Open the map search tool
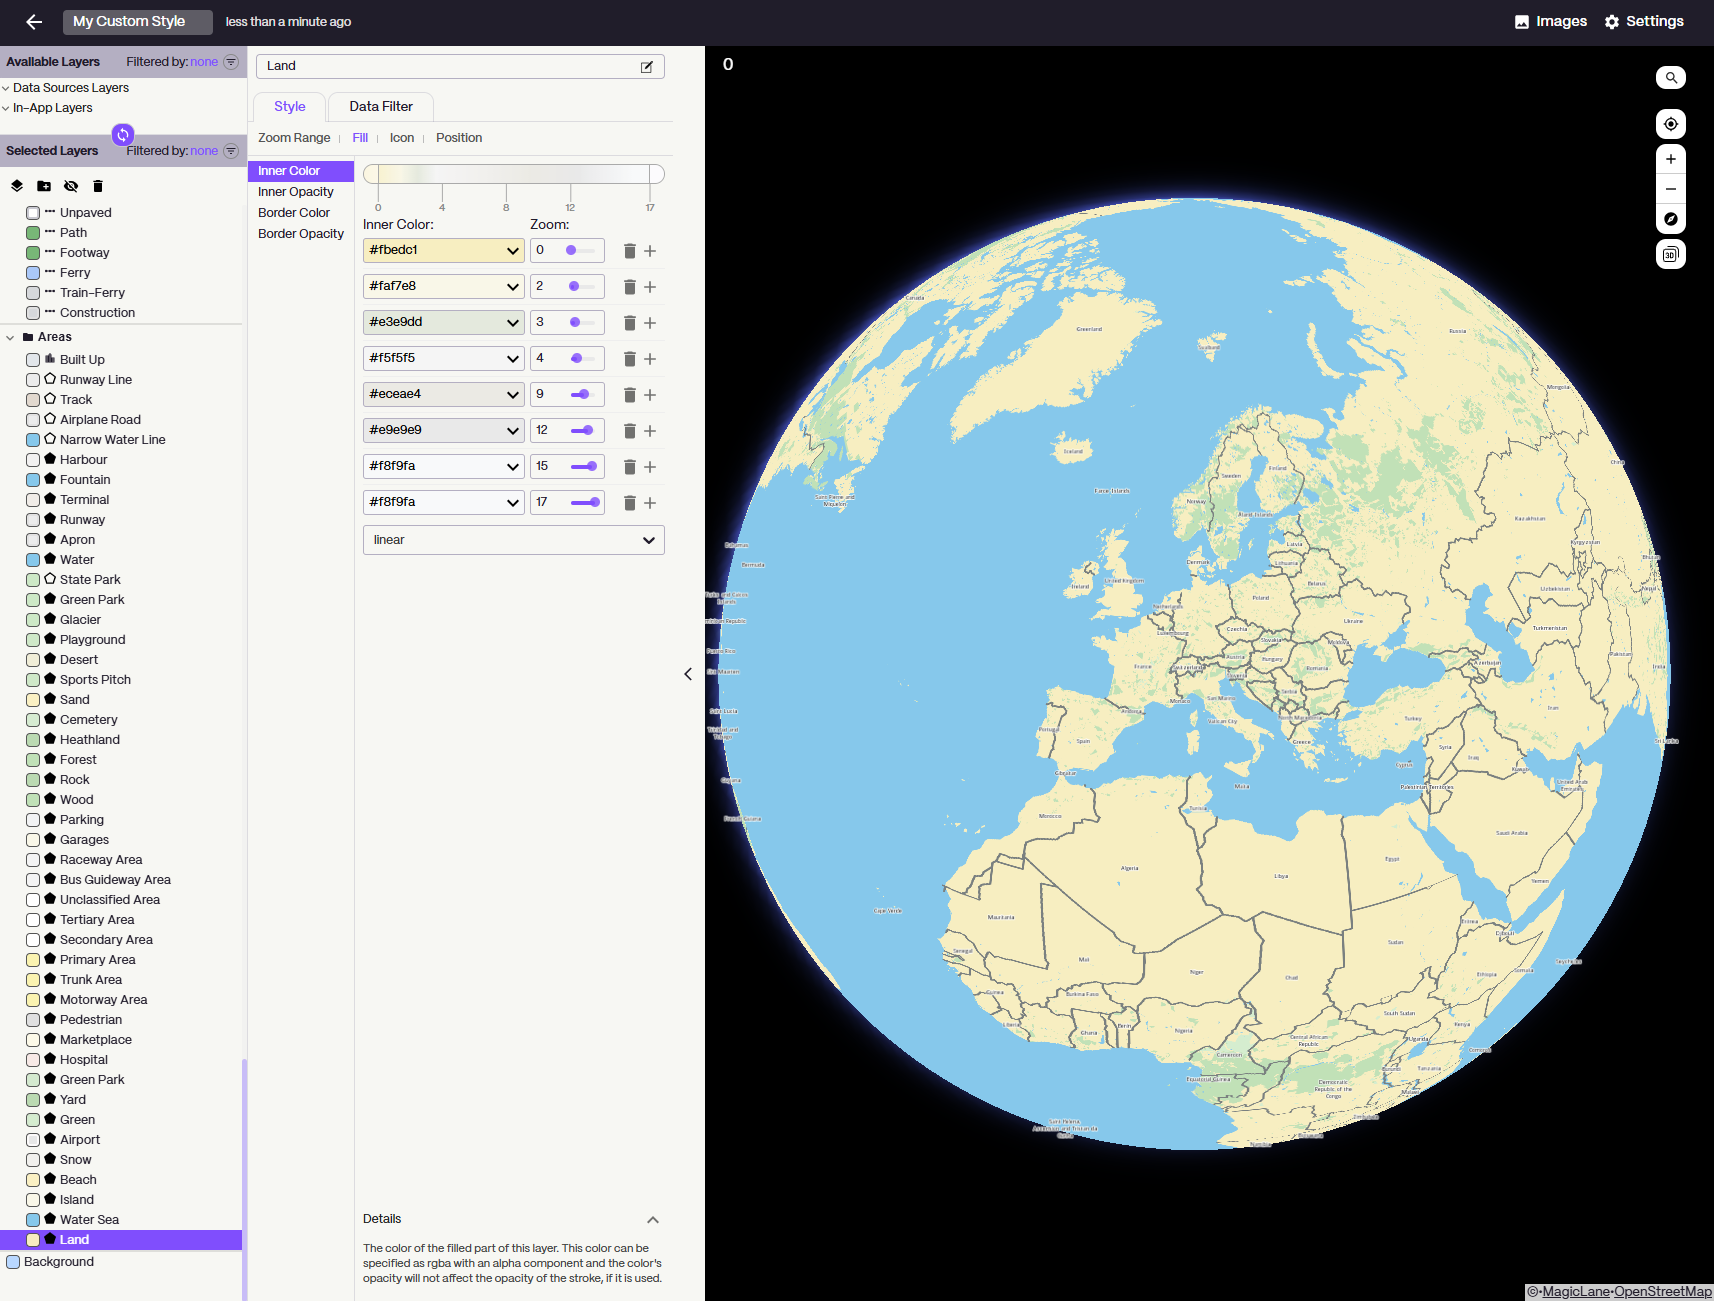 (x=1670, y=77)
